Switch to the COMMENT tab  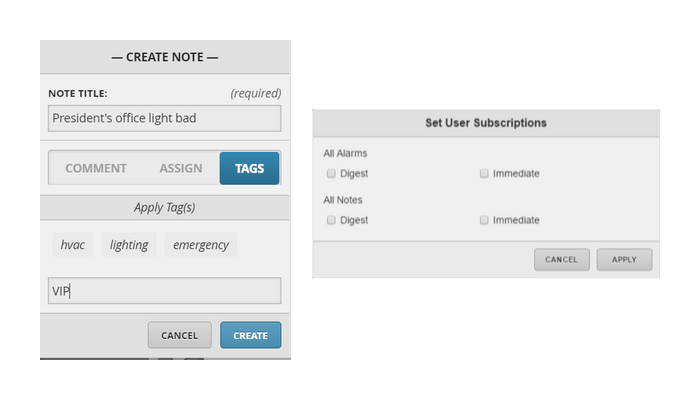[x=96, y=168]
